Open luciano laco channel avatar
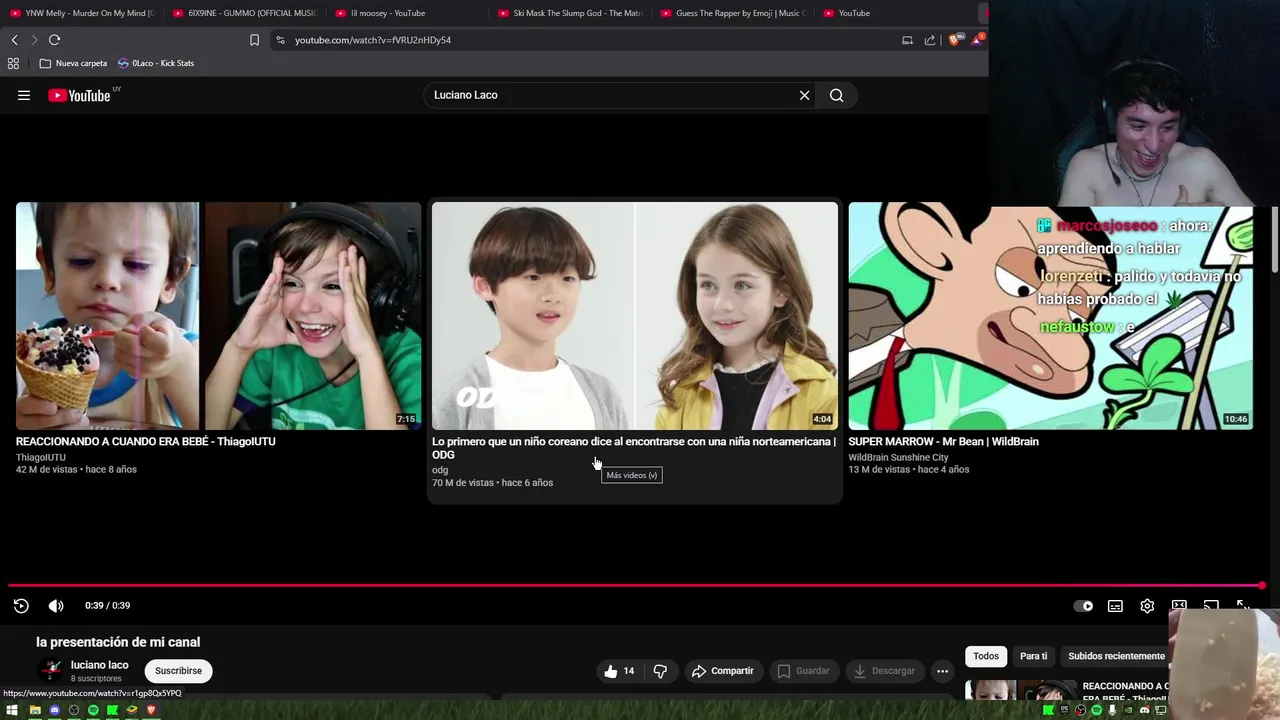The height and width of the screenshot is (720, 1280). click(x=51, y=670)
